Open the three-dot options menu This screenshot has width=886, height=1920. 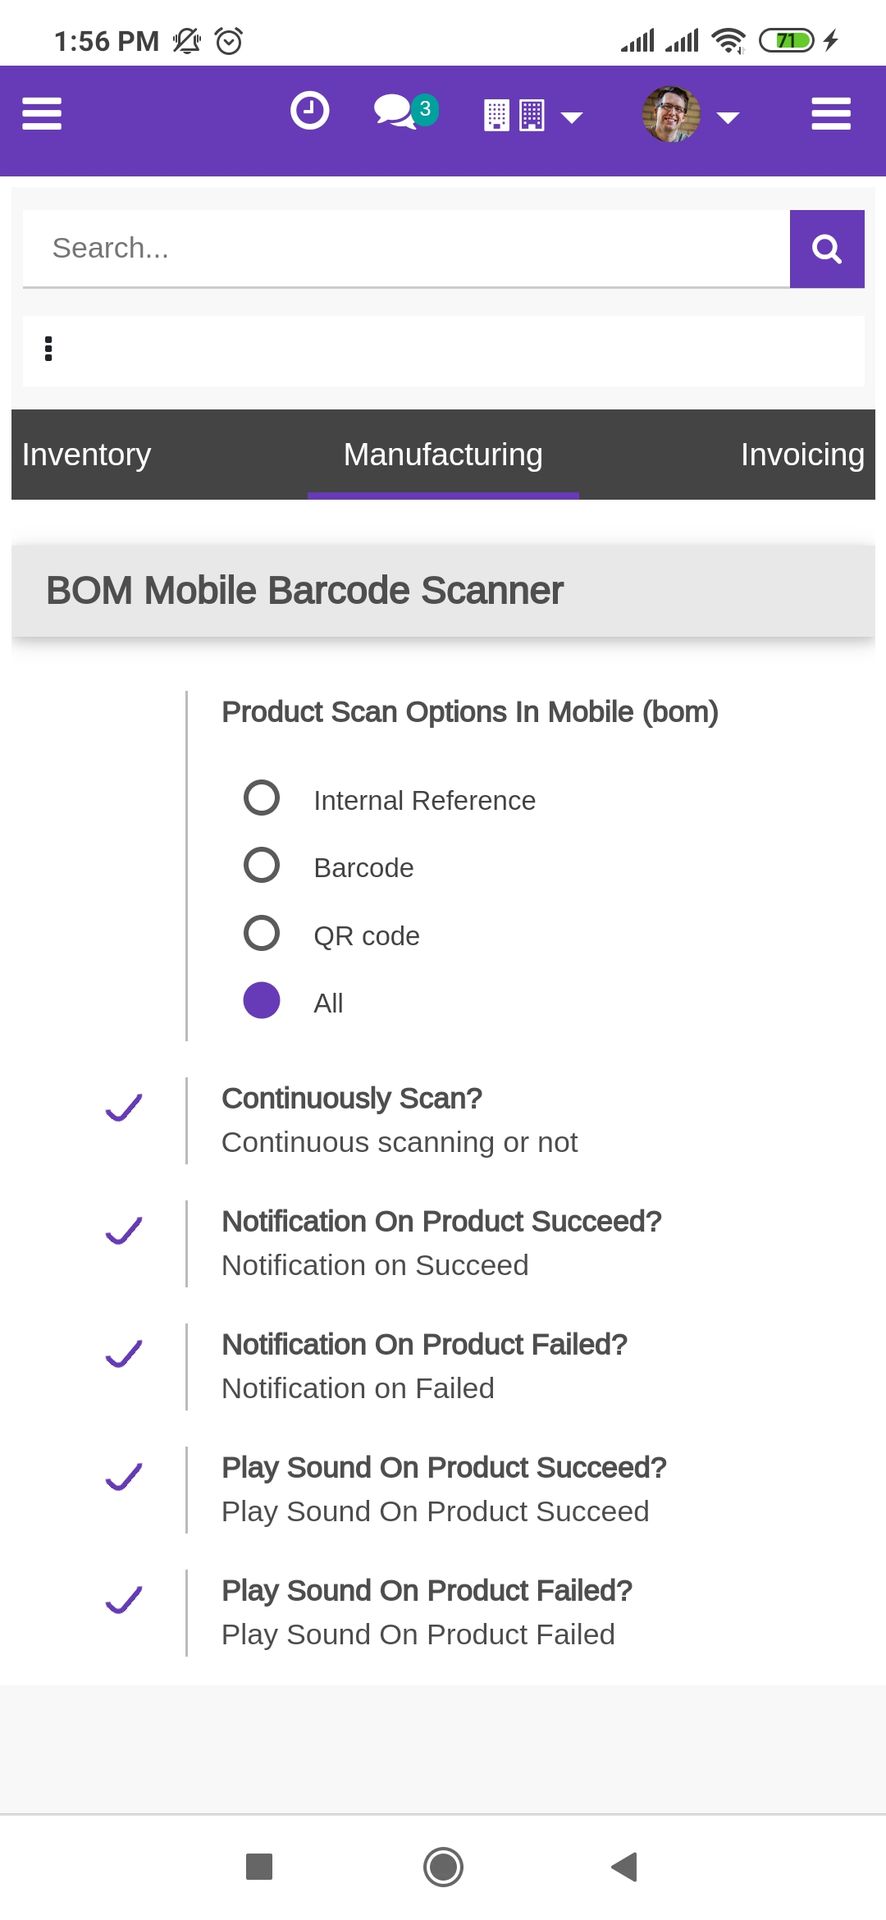pyautogui.click(x=48, y=349)
